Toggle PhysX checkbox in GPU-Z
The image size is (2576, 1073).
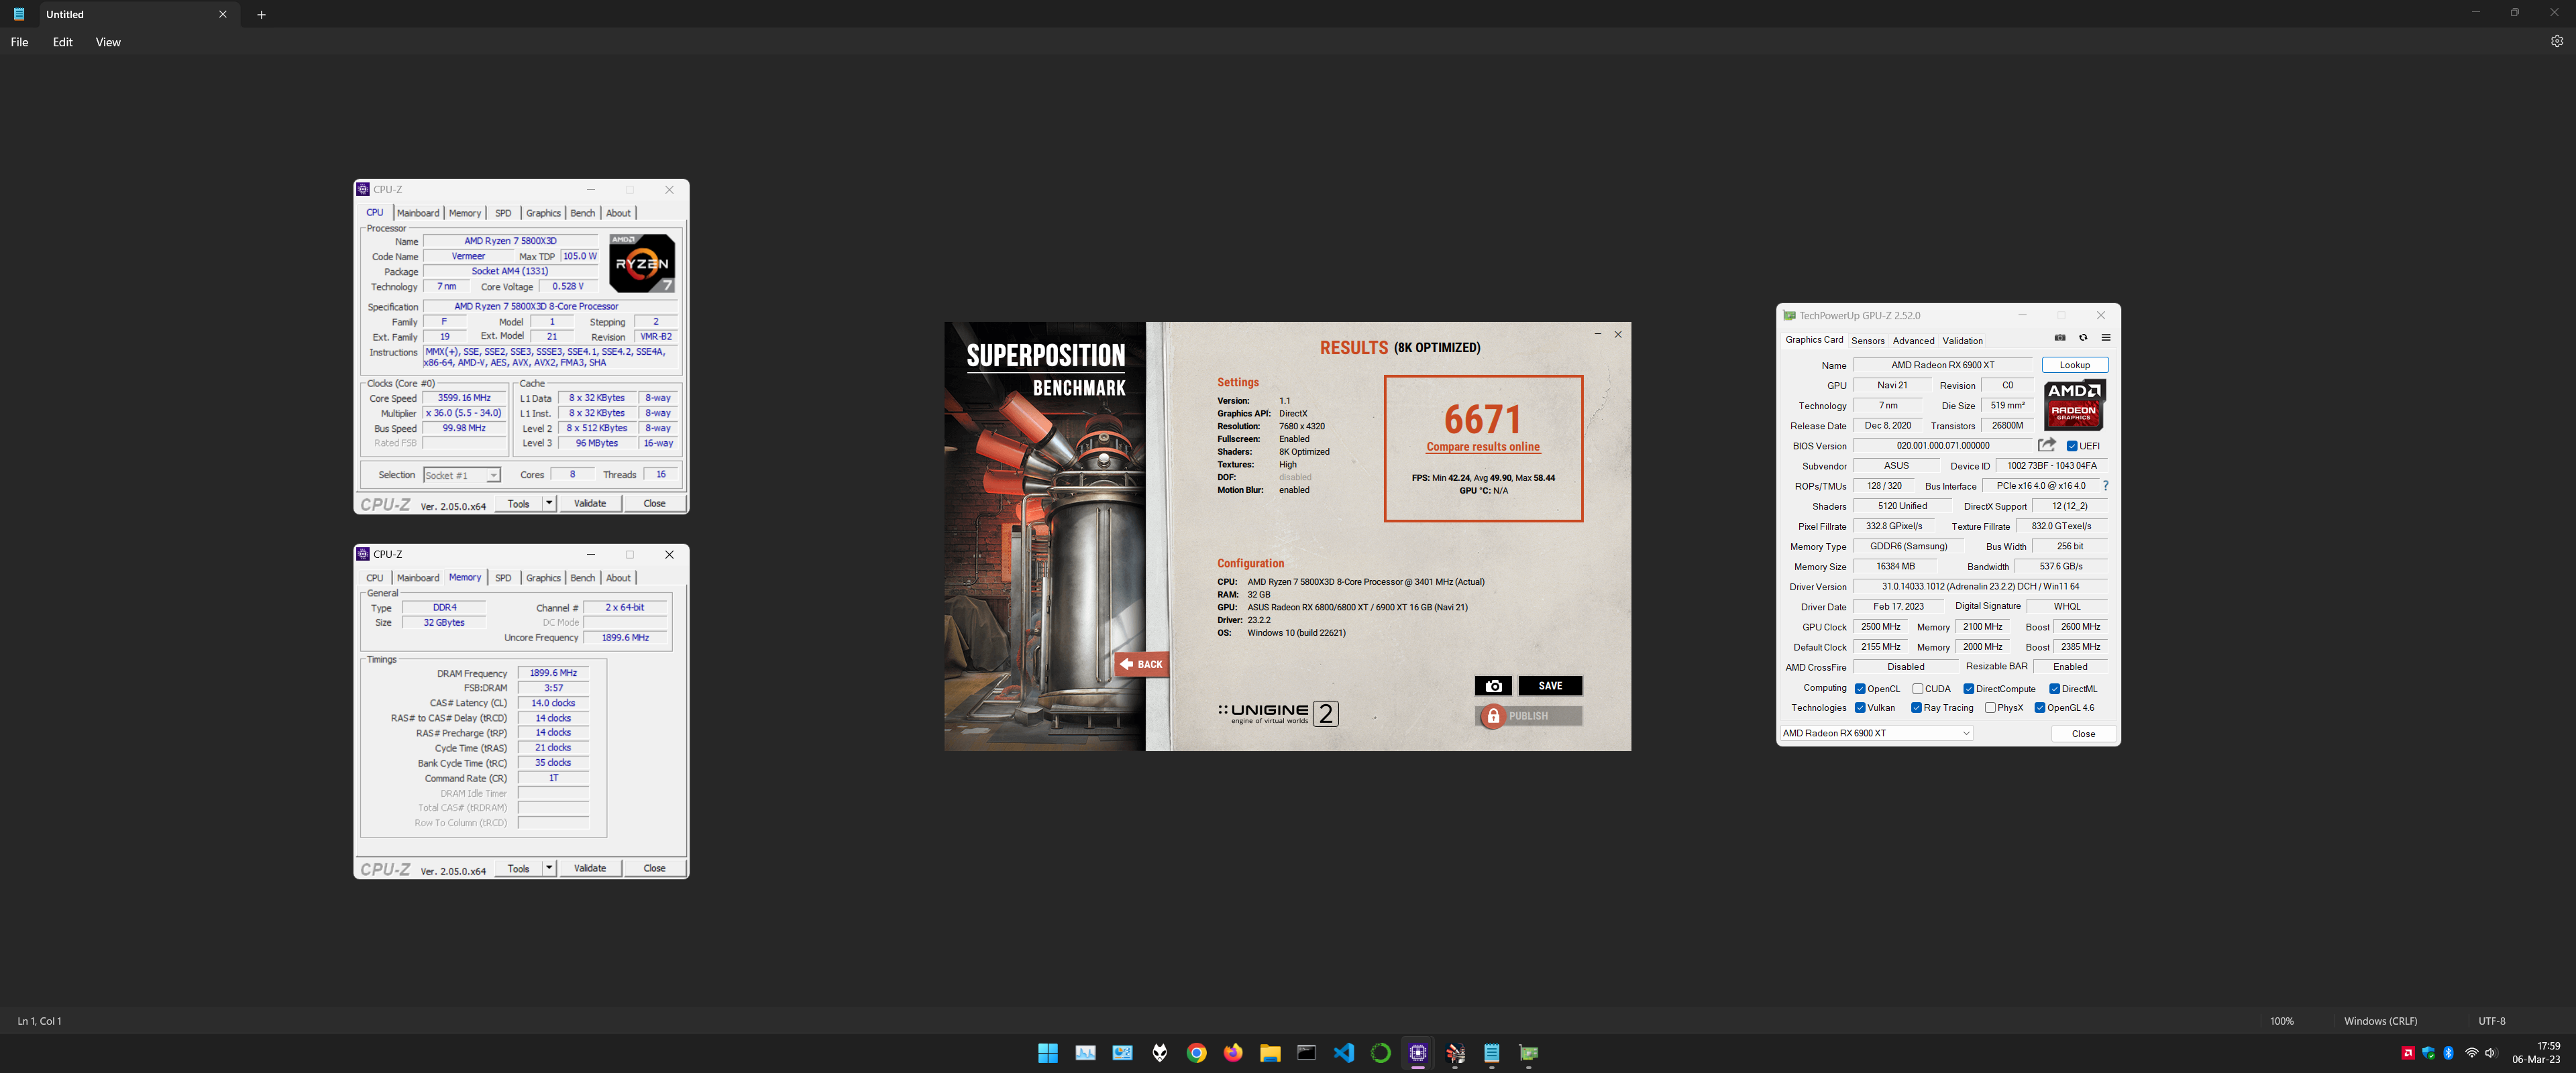[x=1990, y=708]
